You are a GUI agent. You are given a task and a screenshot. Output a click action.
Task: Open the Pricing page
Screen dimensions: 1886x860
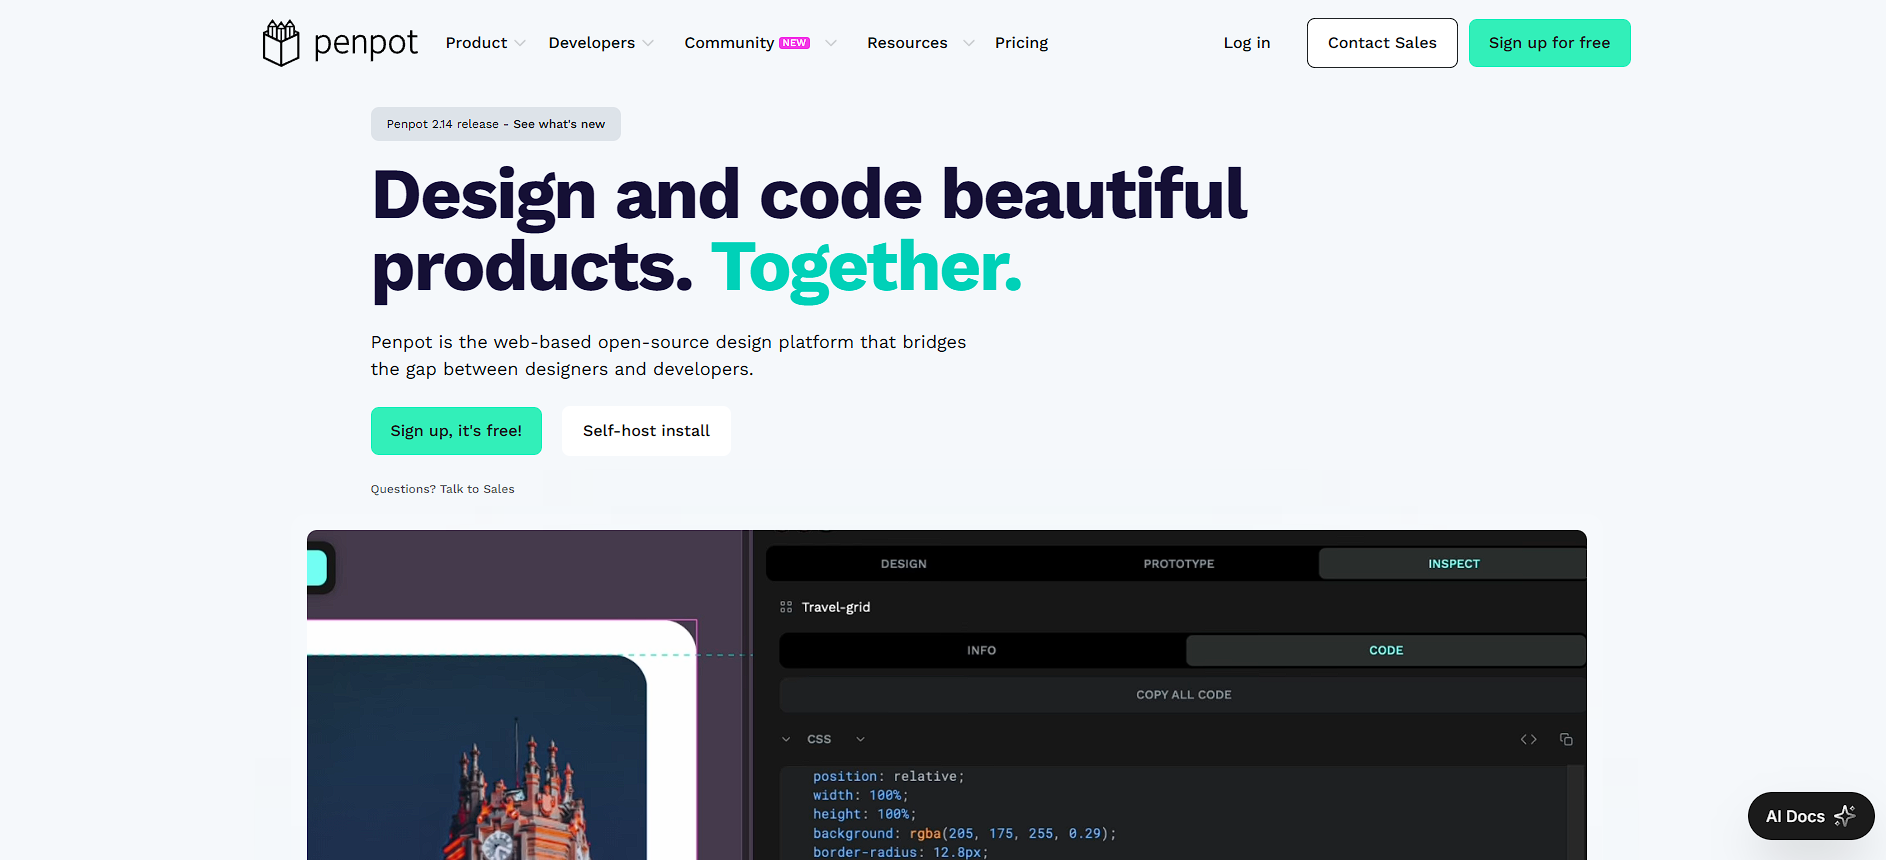tap(1021, 43)
